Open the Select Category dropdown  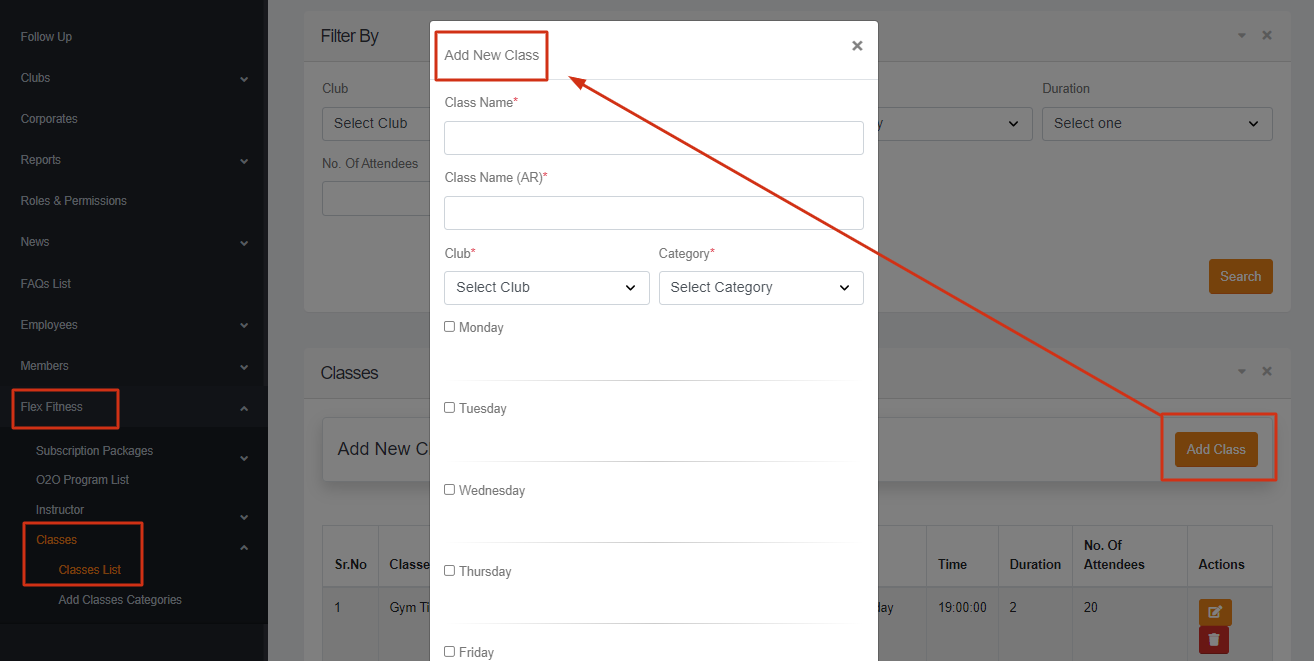tap(760, 288)
